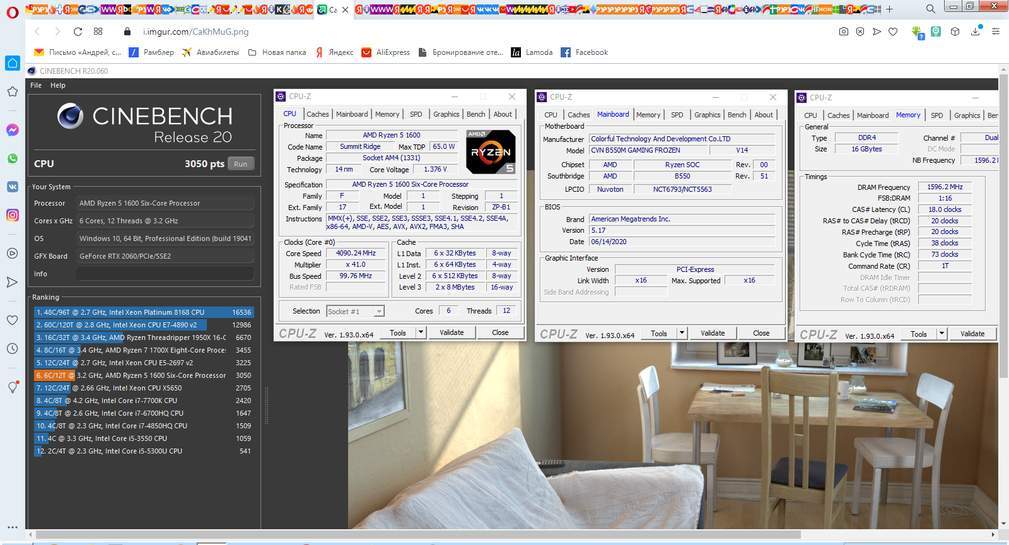Select Memory tab in first CPU-Z window

(387, 114)
